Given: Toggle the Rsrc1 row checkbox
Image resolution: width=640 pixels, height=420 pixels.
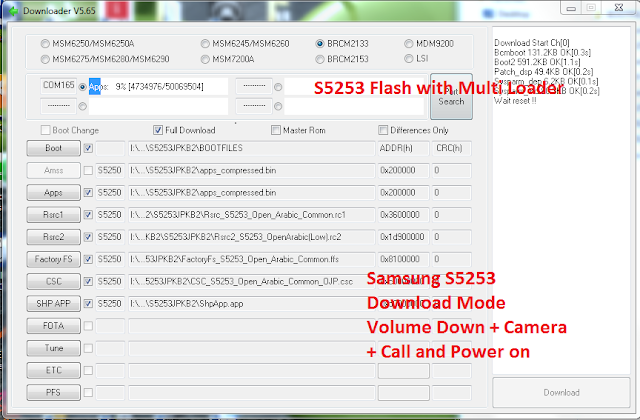Looking at the screenshot, I should tap(88, 215).
